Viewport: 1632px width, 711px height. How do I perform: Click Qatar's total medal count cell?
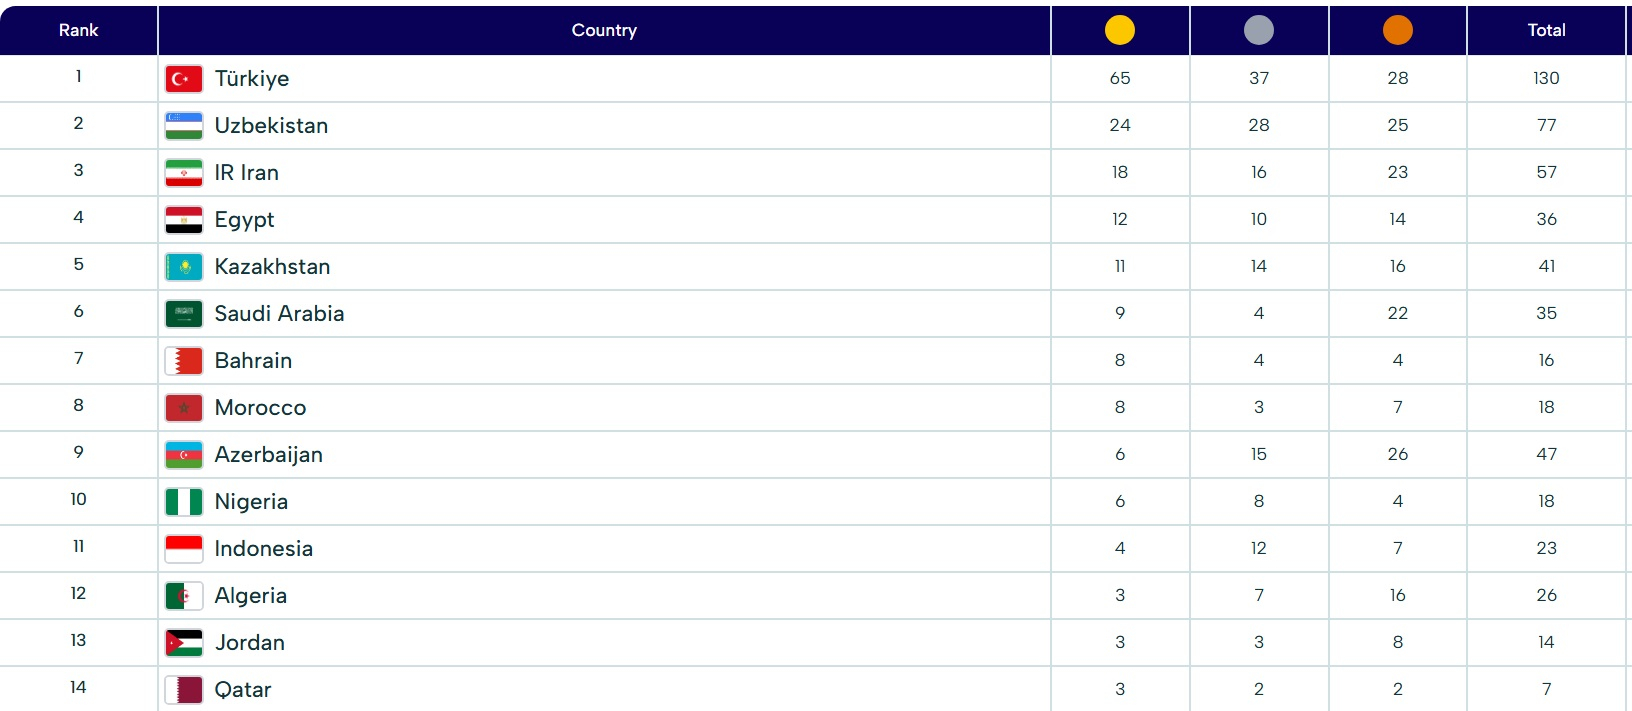pyautogui.click(x=1546, y=689)
